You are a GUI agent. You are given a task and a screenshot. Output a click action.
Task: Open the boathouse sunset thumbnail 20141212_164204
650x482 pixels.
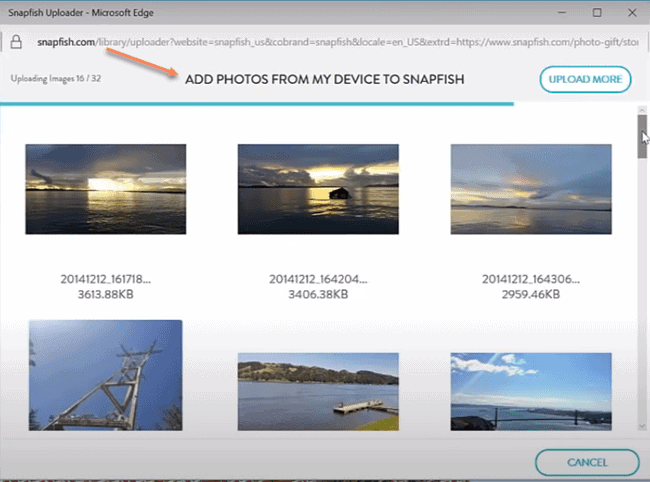tap(318, 189)
